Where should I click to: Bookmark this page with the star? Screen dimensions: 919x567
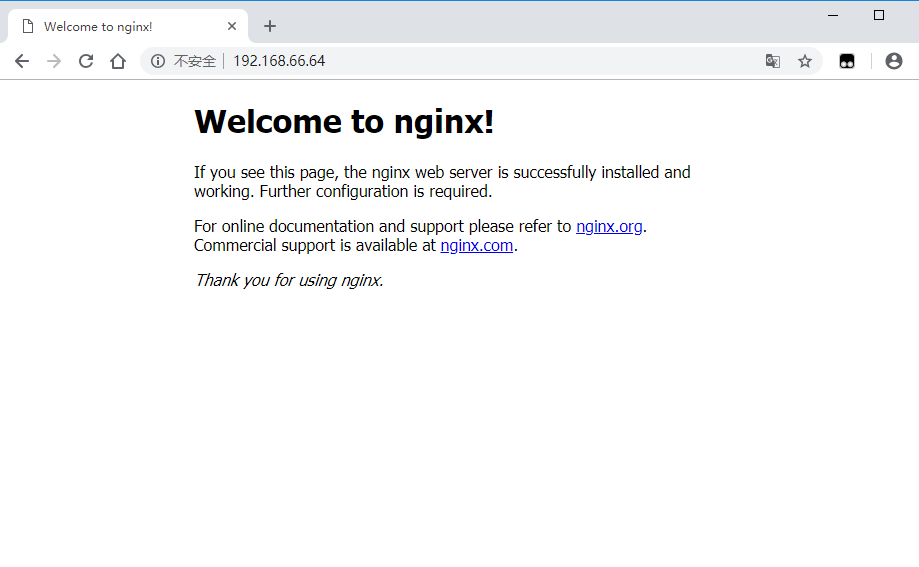805,61
